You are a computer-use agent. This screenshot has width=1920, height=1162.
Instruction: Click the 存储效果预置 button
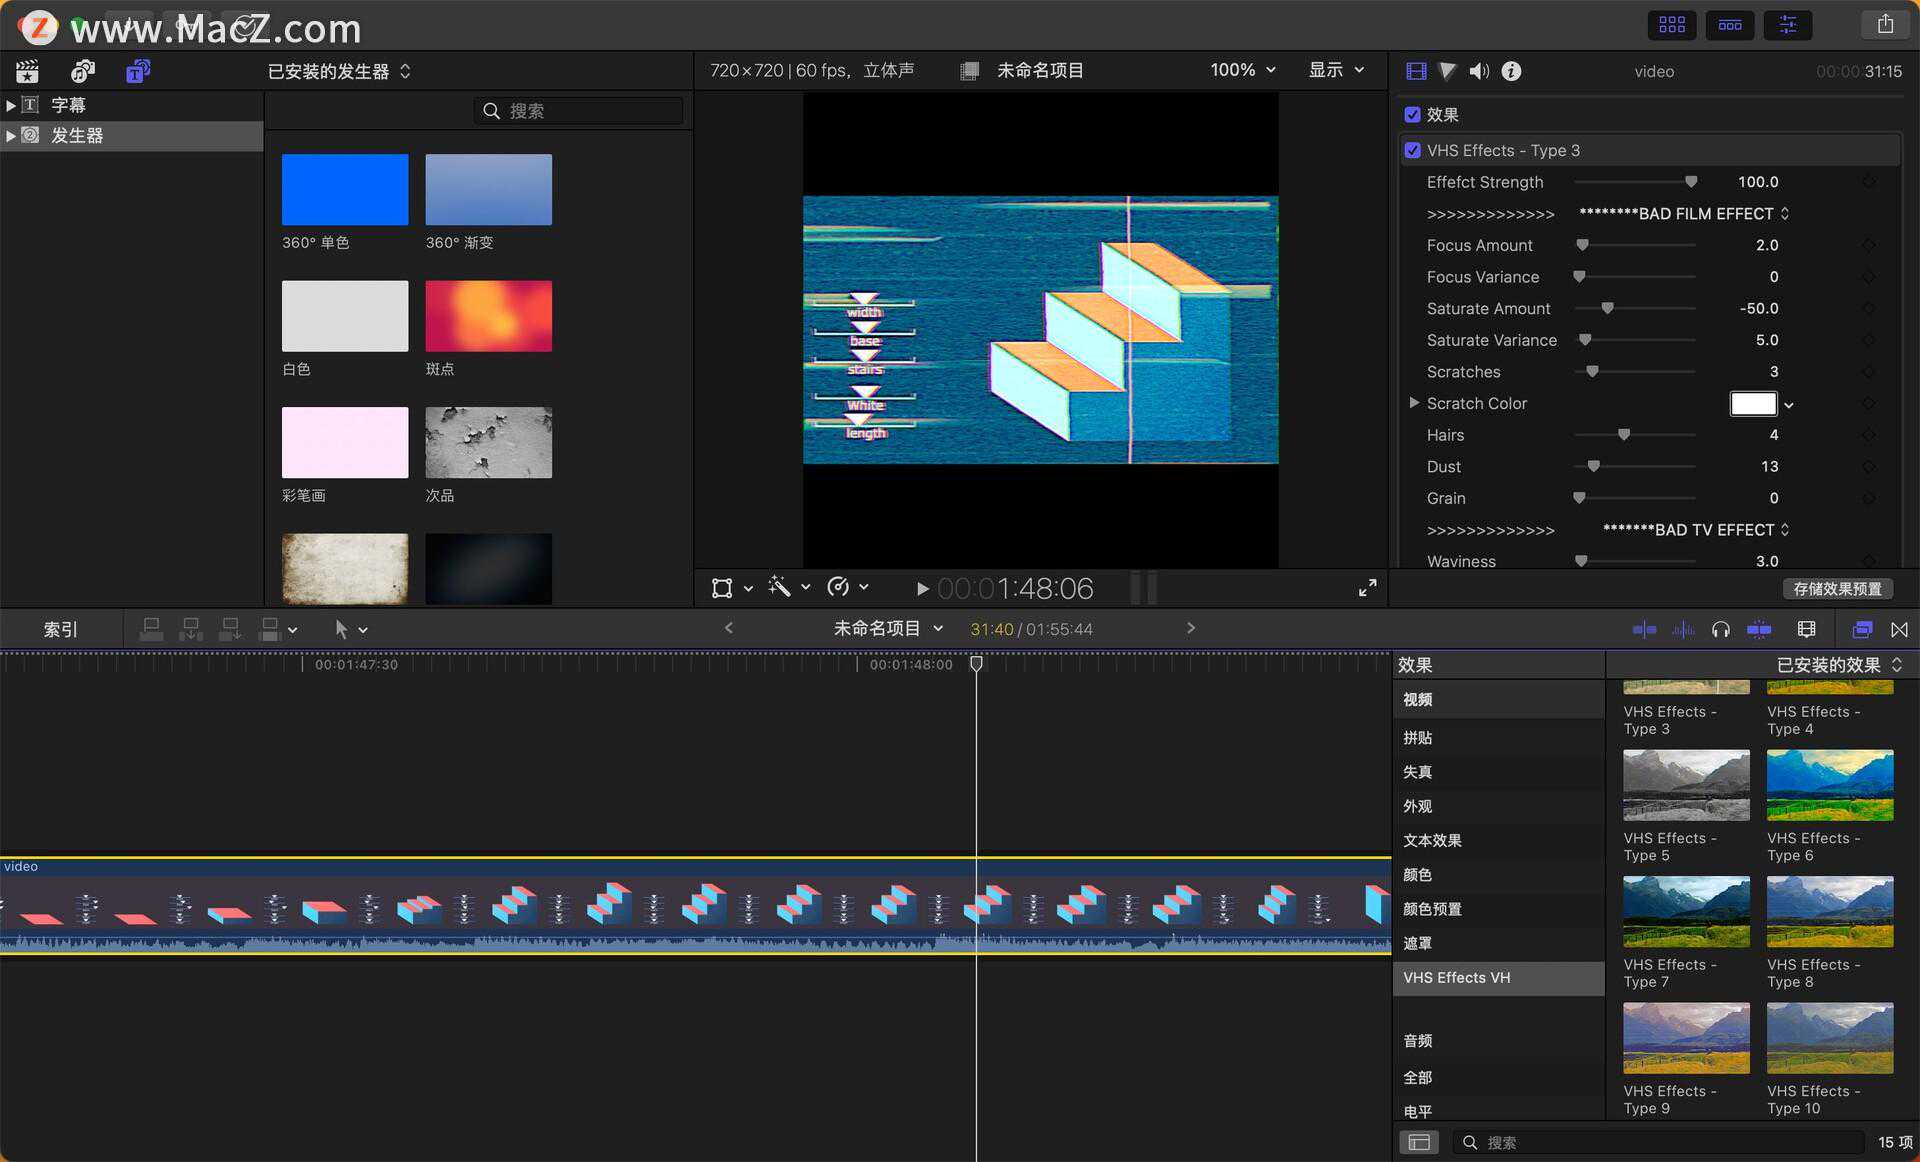click(x=1837, y=589)
